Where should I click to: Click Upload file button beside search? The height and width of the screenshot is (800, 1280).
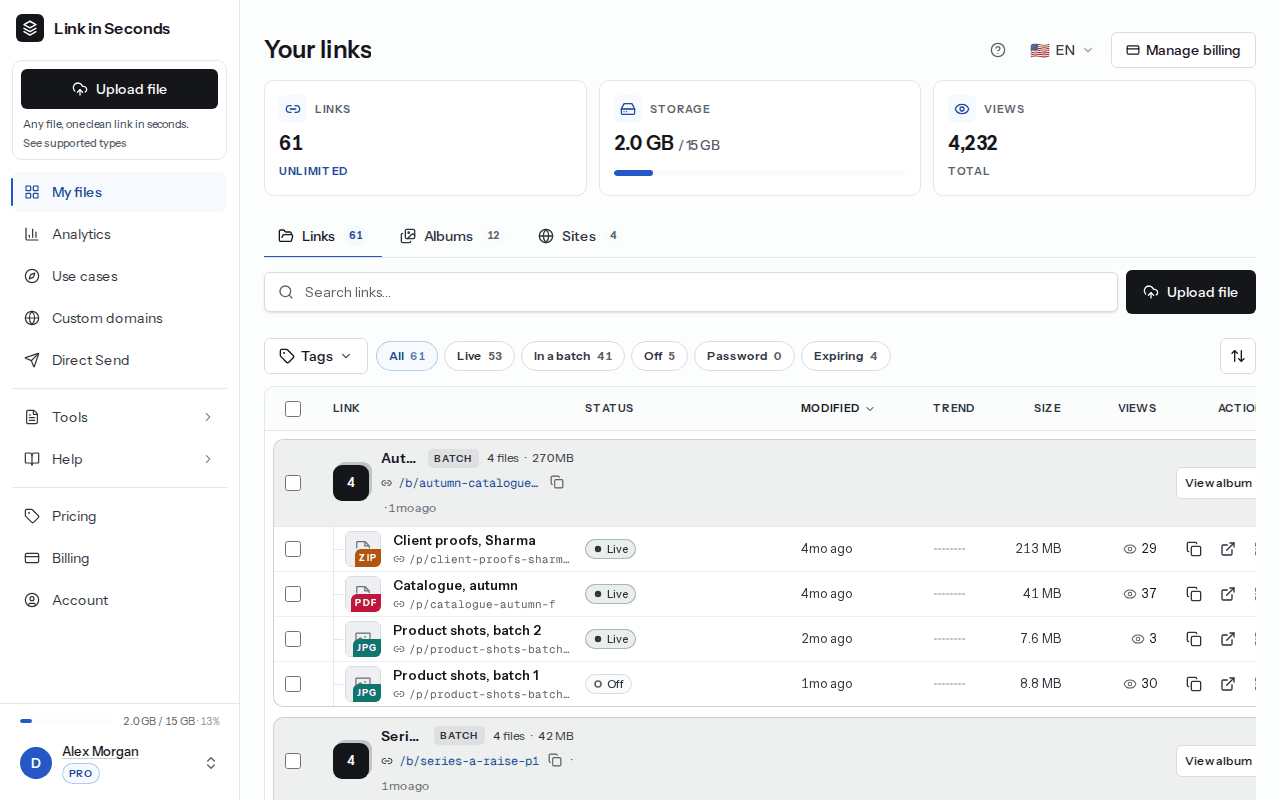pos(1191,292)
